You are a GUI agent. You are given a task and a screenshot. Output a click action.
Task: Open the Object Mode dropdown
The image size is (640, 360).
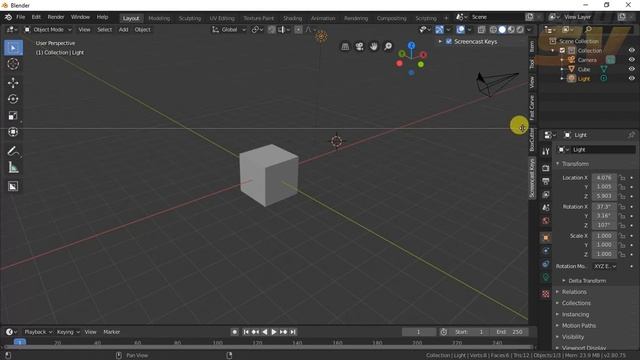pyautogui.click(x=47, y=29)
